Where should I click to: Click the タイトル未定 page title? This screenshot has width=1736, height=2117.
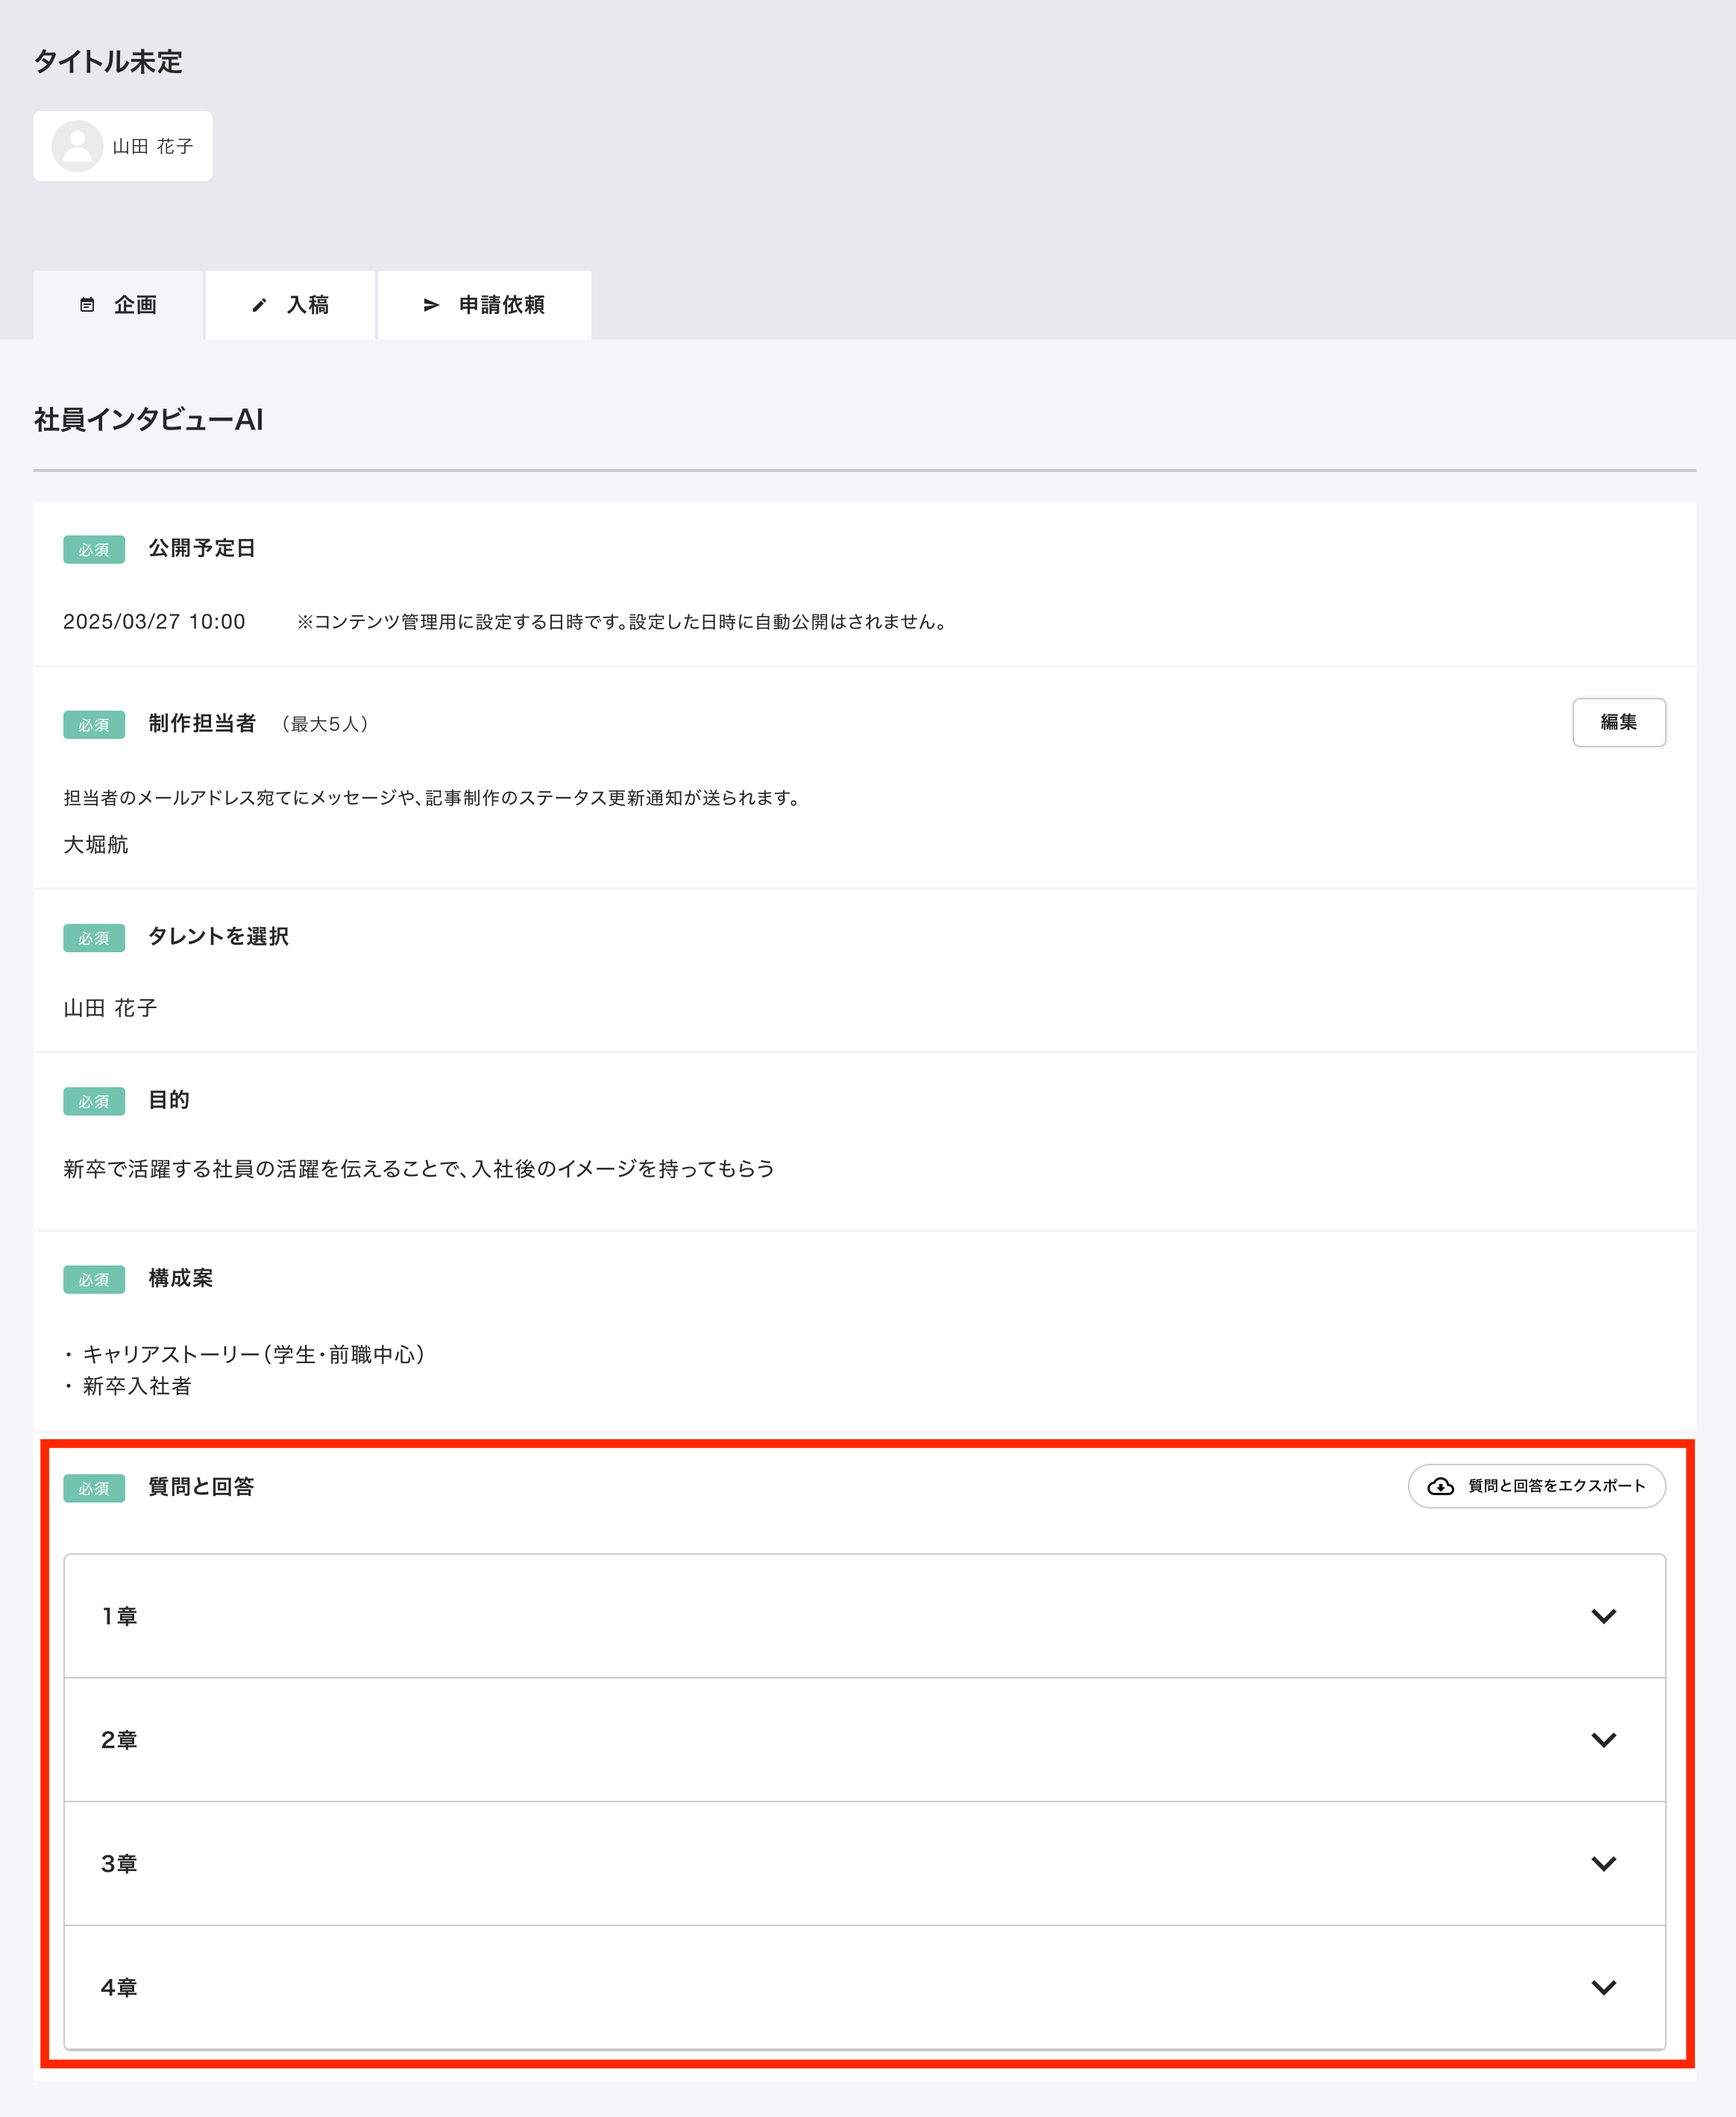tap(108, 62)
